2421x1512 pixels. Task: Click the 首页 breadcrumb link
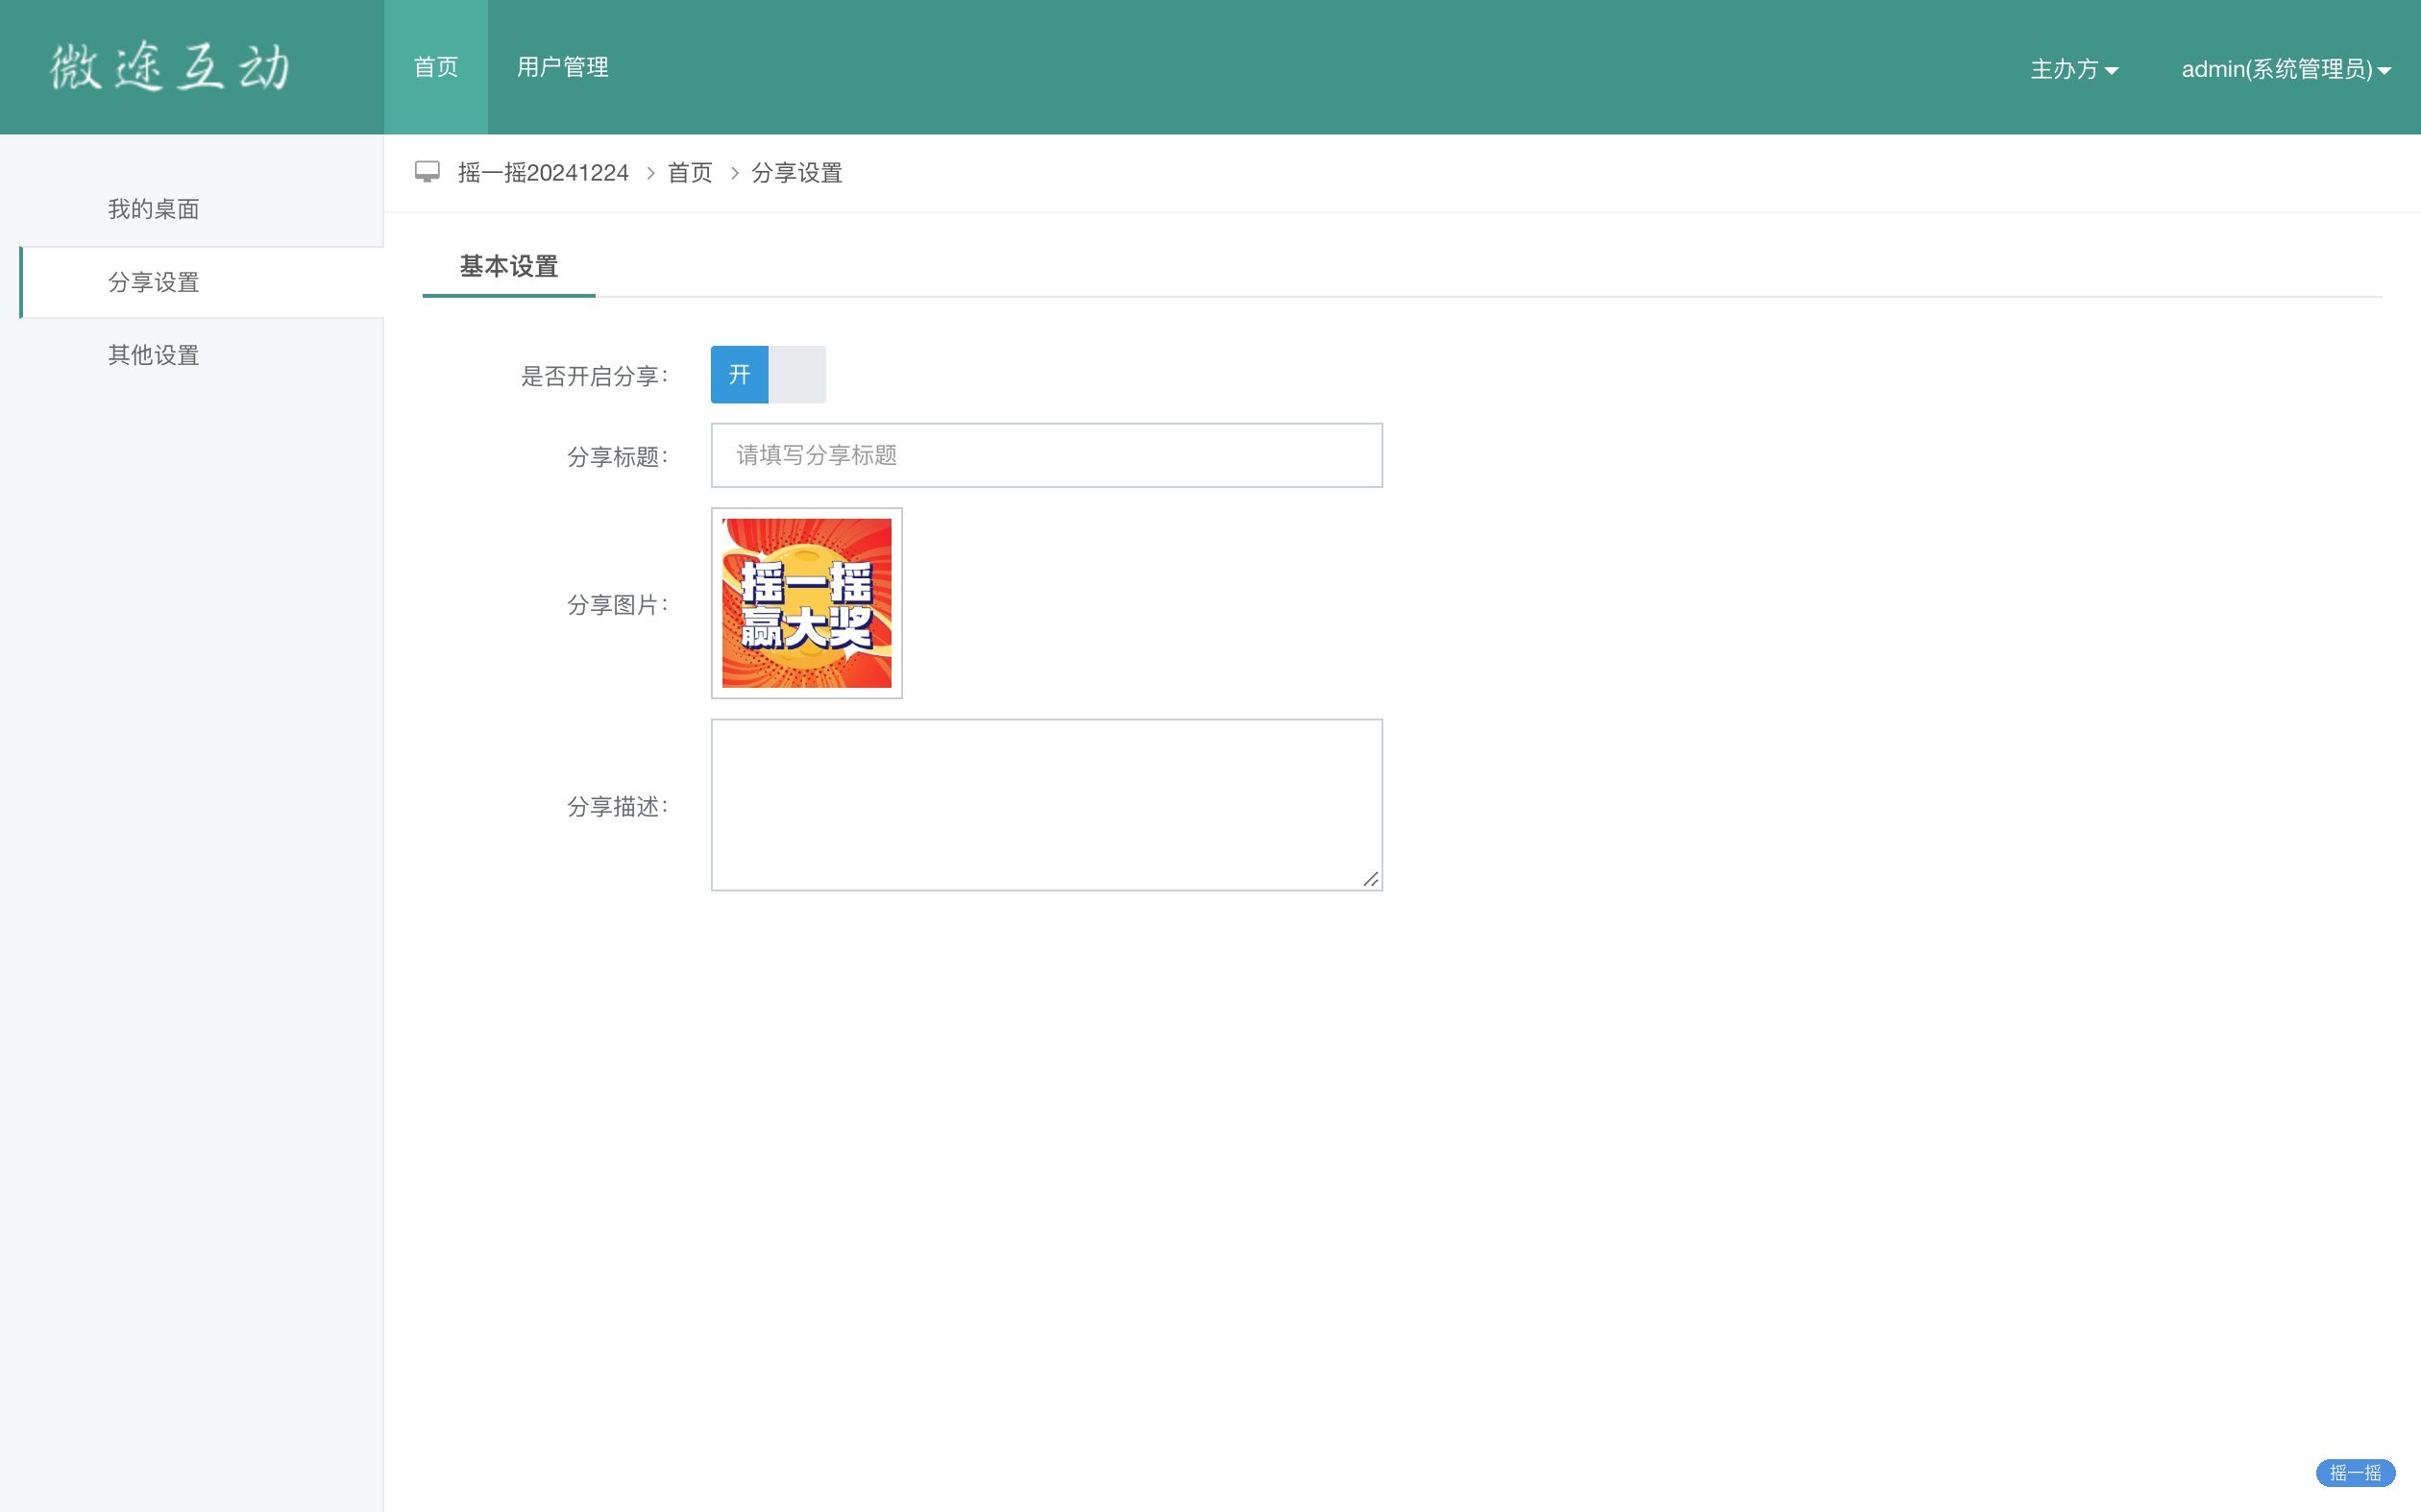pyautogui.click(x=690, y=173)
